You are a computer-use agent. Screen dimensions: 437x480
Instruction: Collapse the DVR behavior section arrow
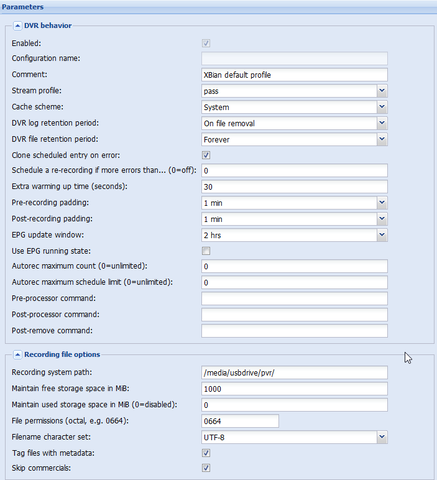pyautogui.click(x=18, y=26)
